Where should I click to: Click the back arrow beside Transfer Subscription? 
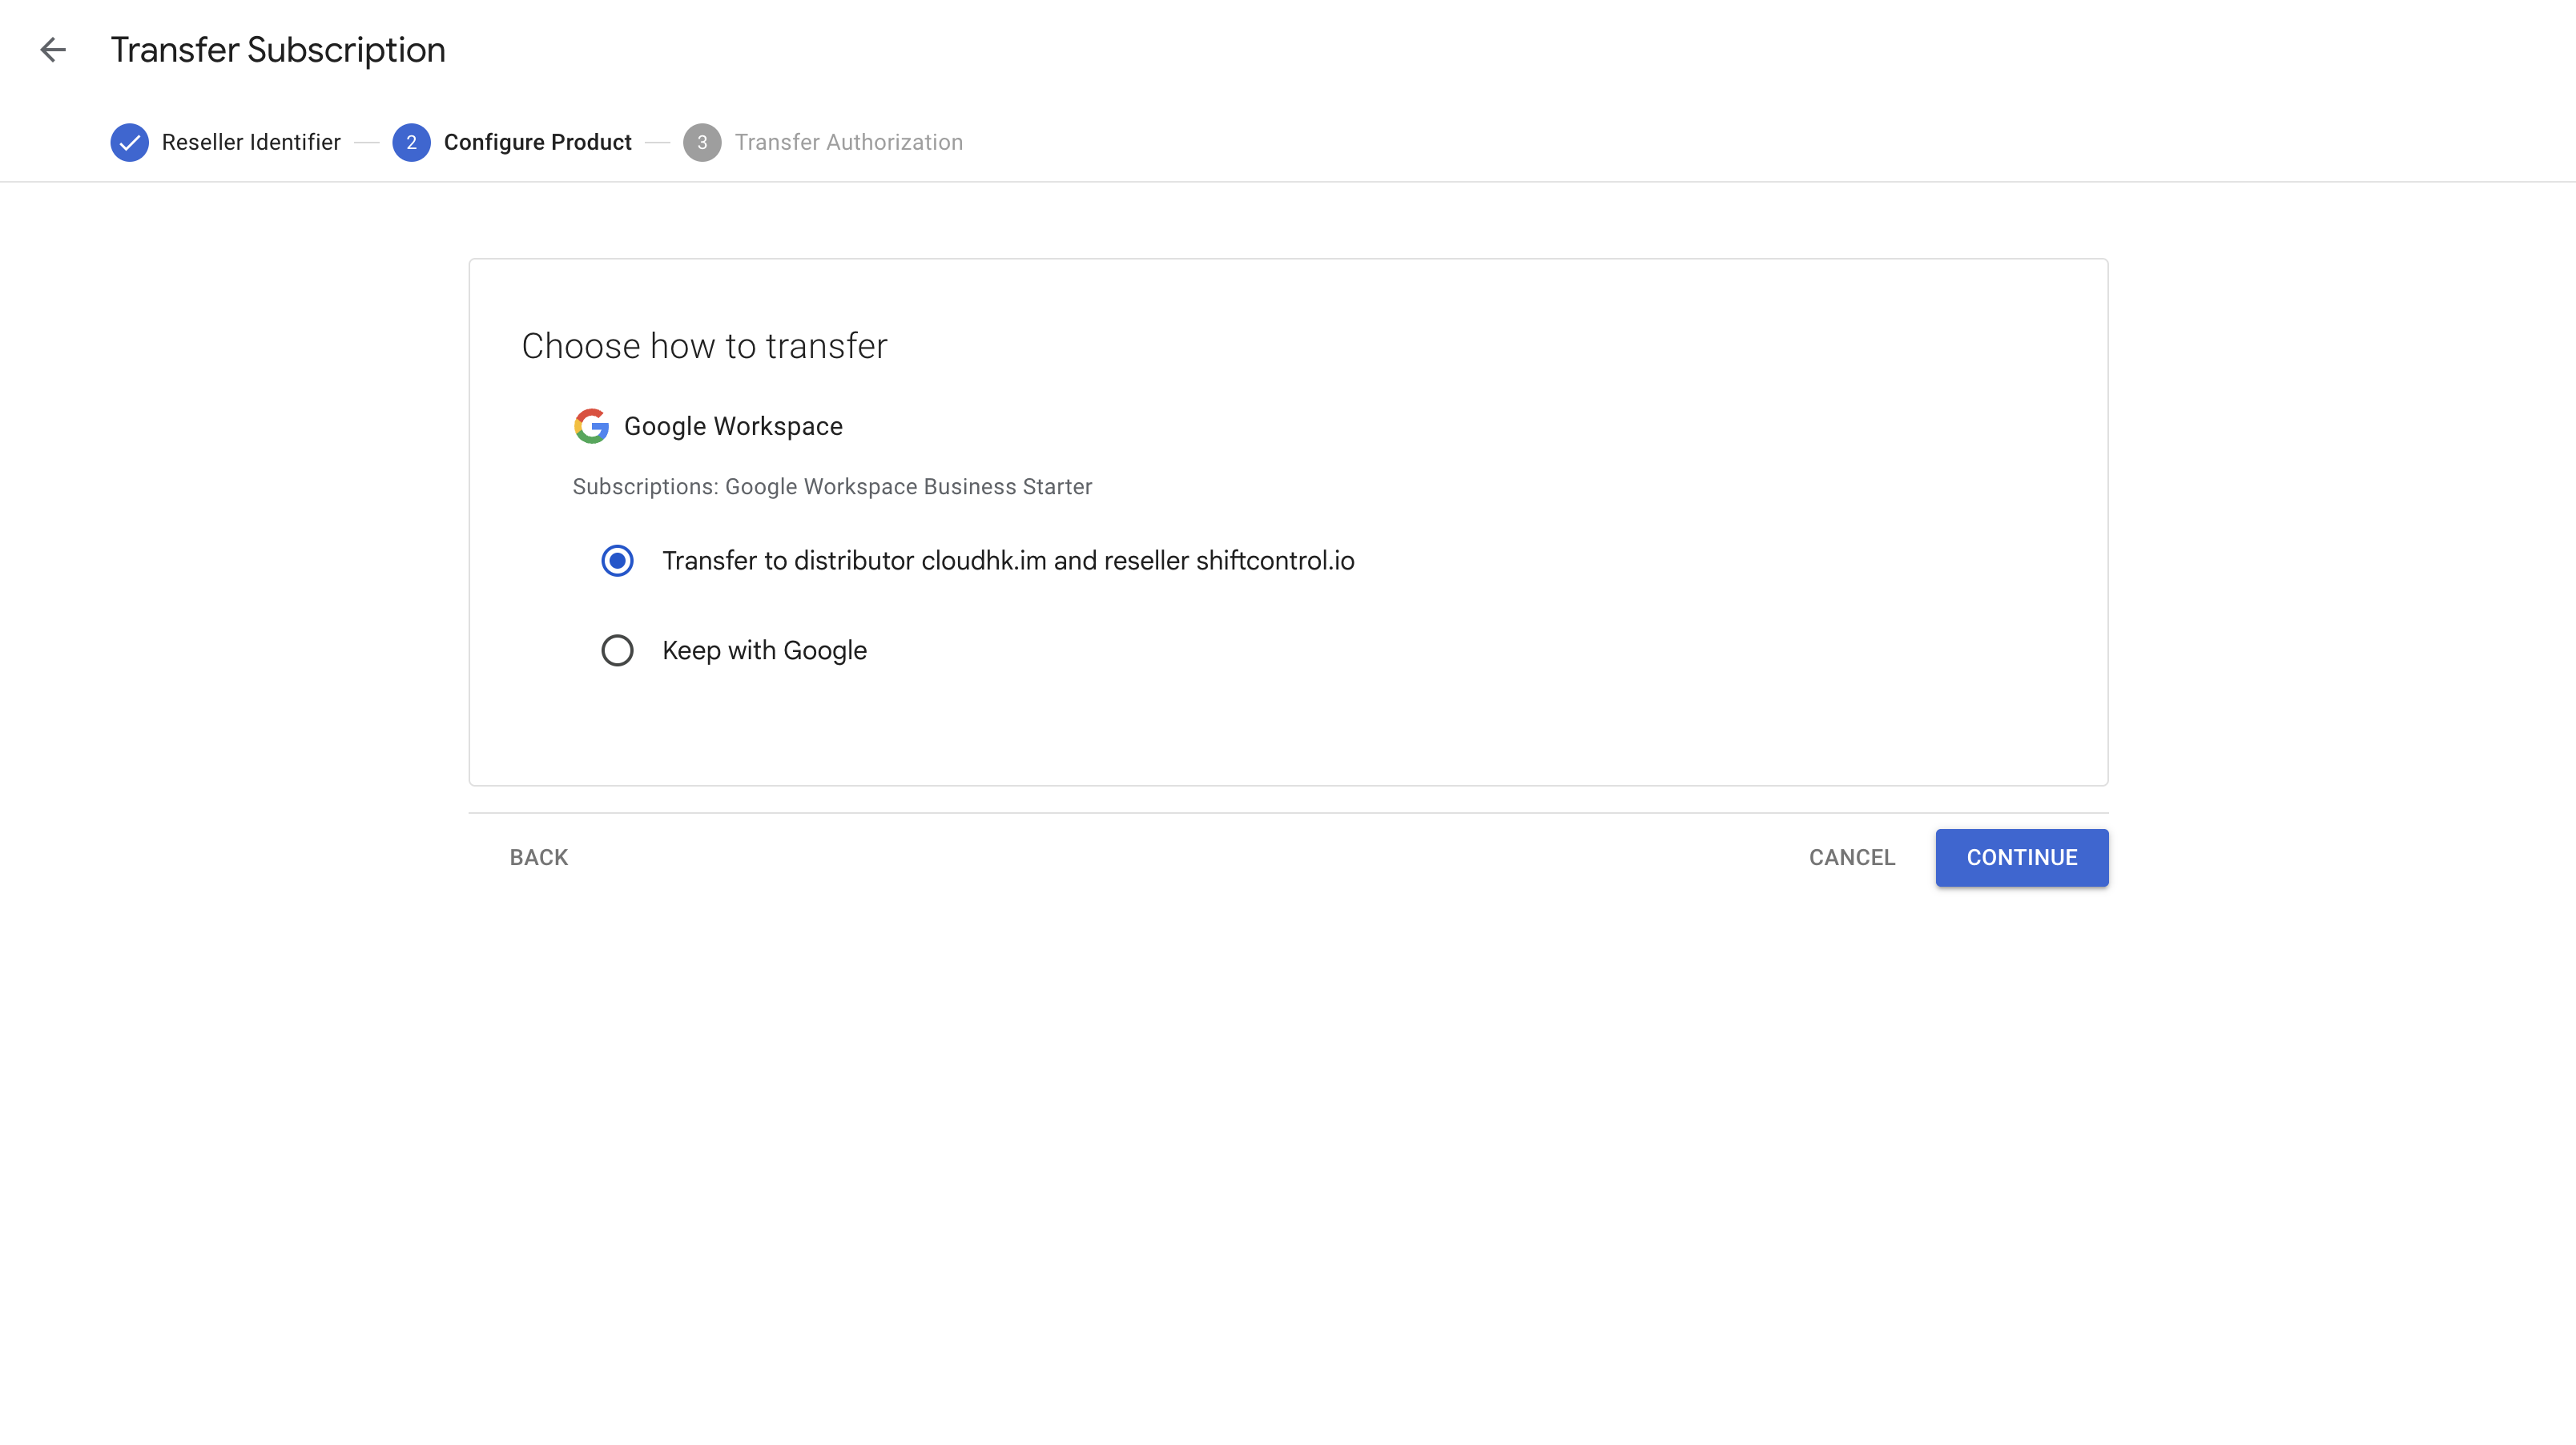point(53,49)
